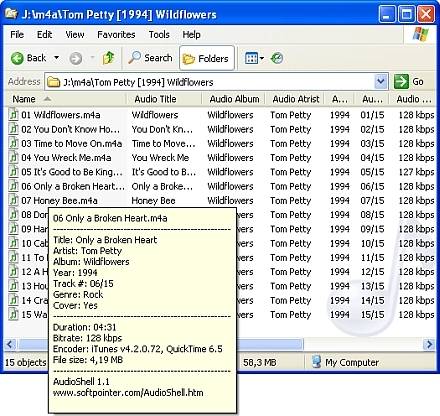Click the Go button
Screen dimensions: 440x416
(x=409, y=82)
